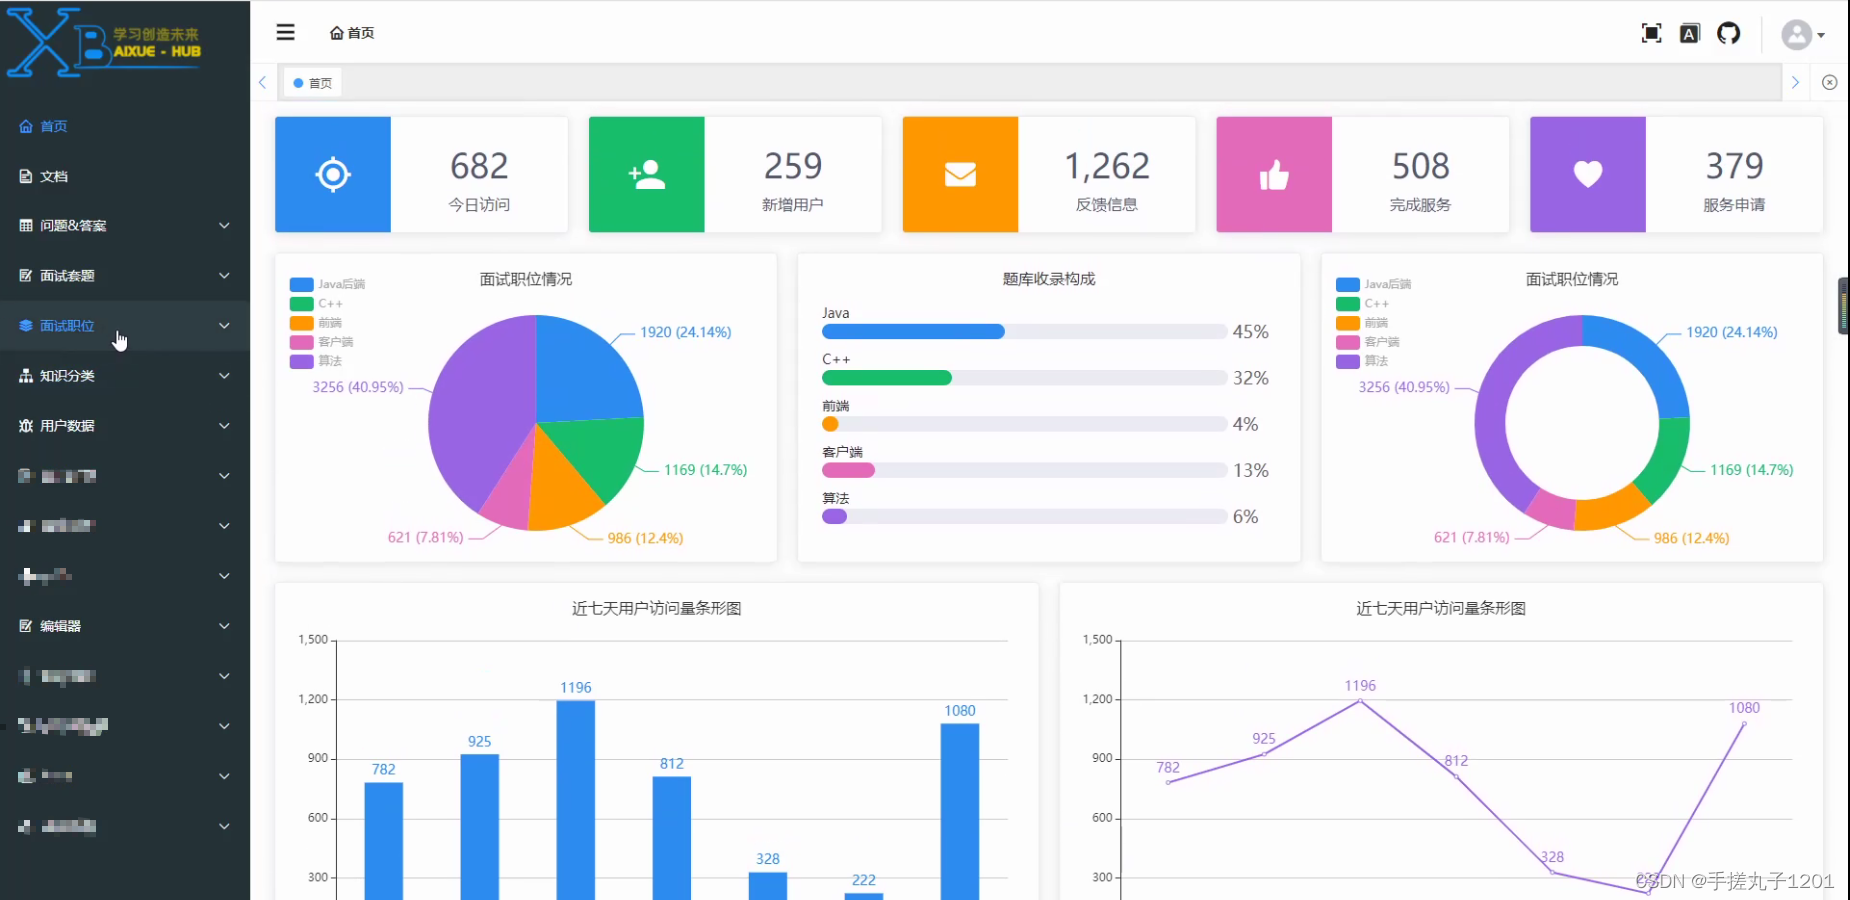Toggle 前端 legend in left pie chart
This screenshot has height=900, width=1850.
coord(316,322)
